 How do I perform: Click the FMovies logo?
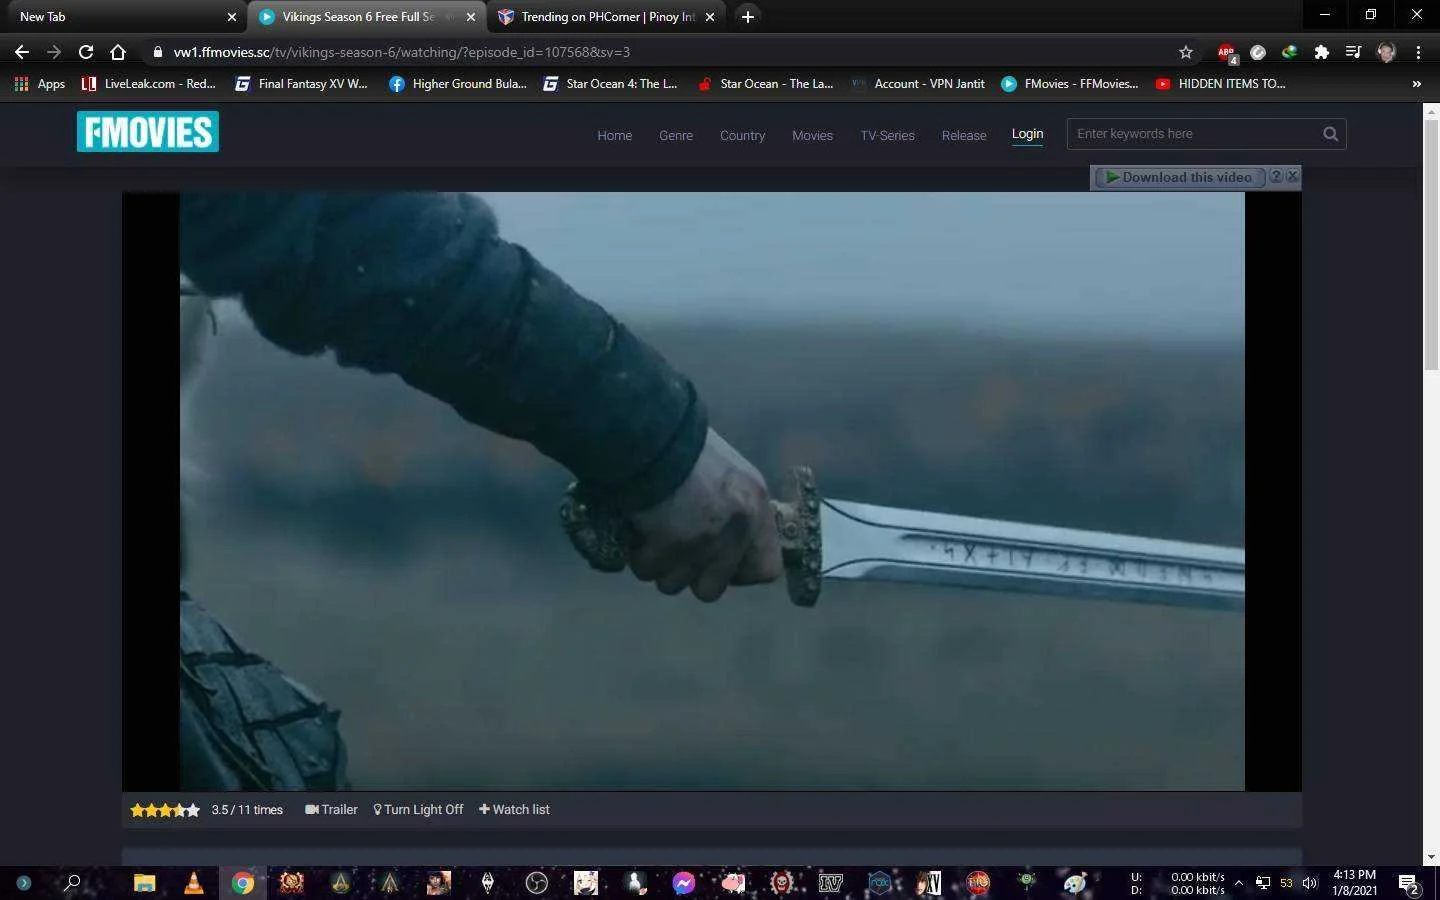click(x=148, y=132)
